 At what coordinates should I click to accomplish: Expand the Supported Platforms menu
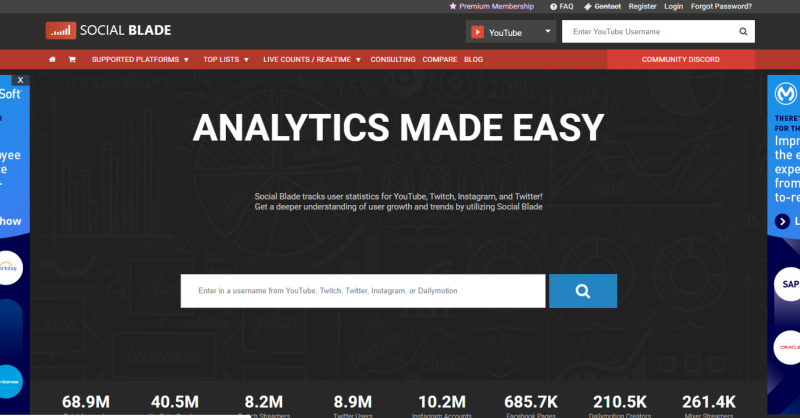click(140, 60)
